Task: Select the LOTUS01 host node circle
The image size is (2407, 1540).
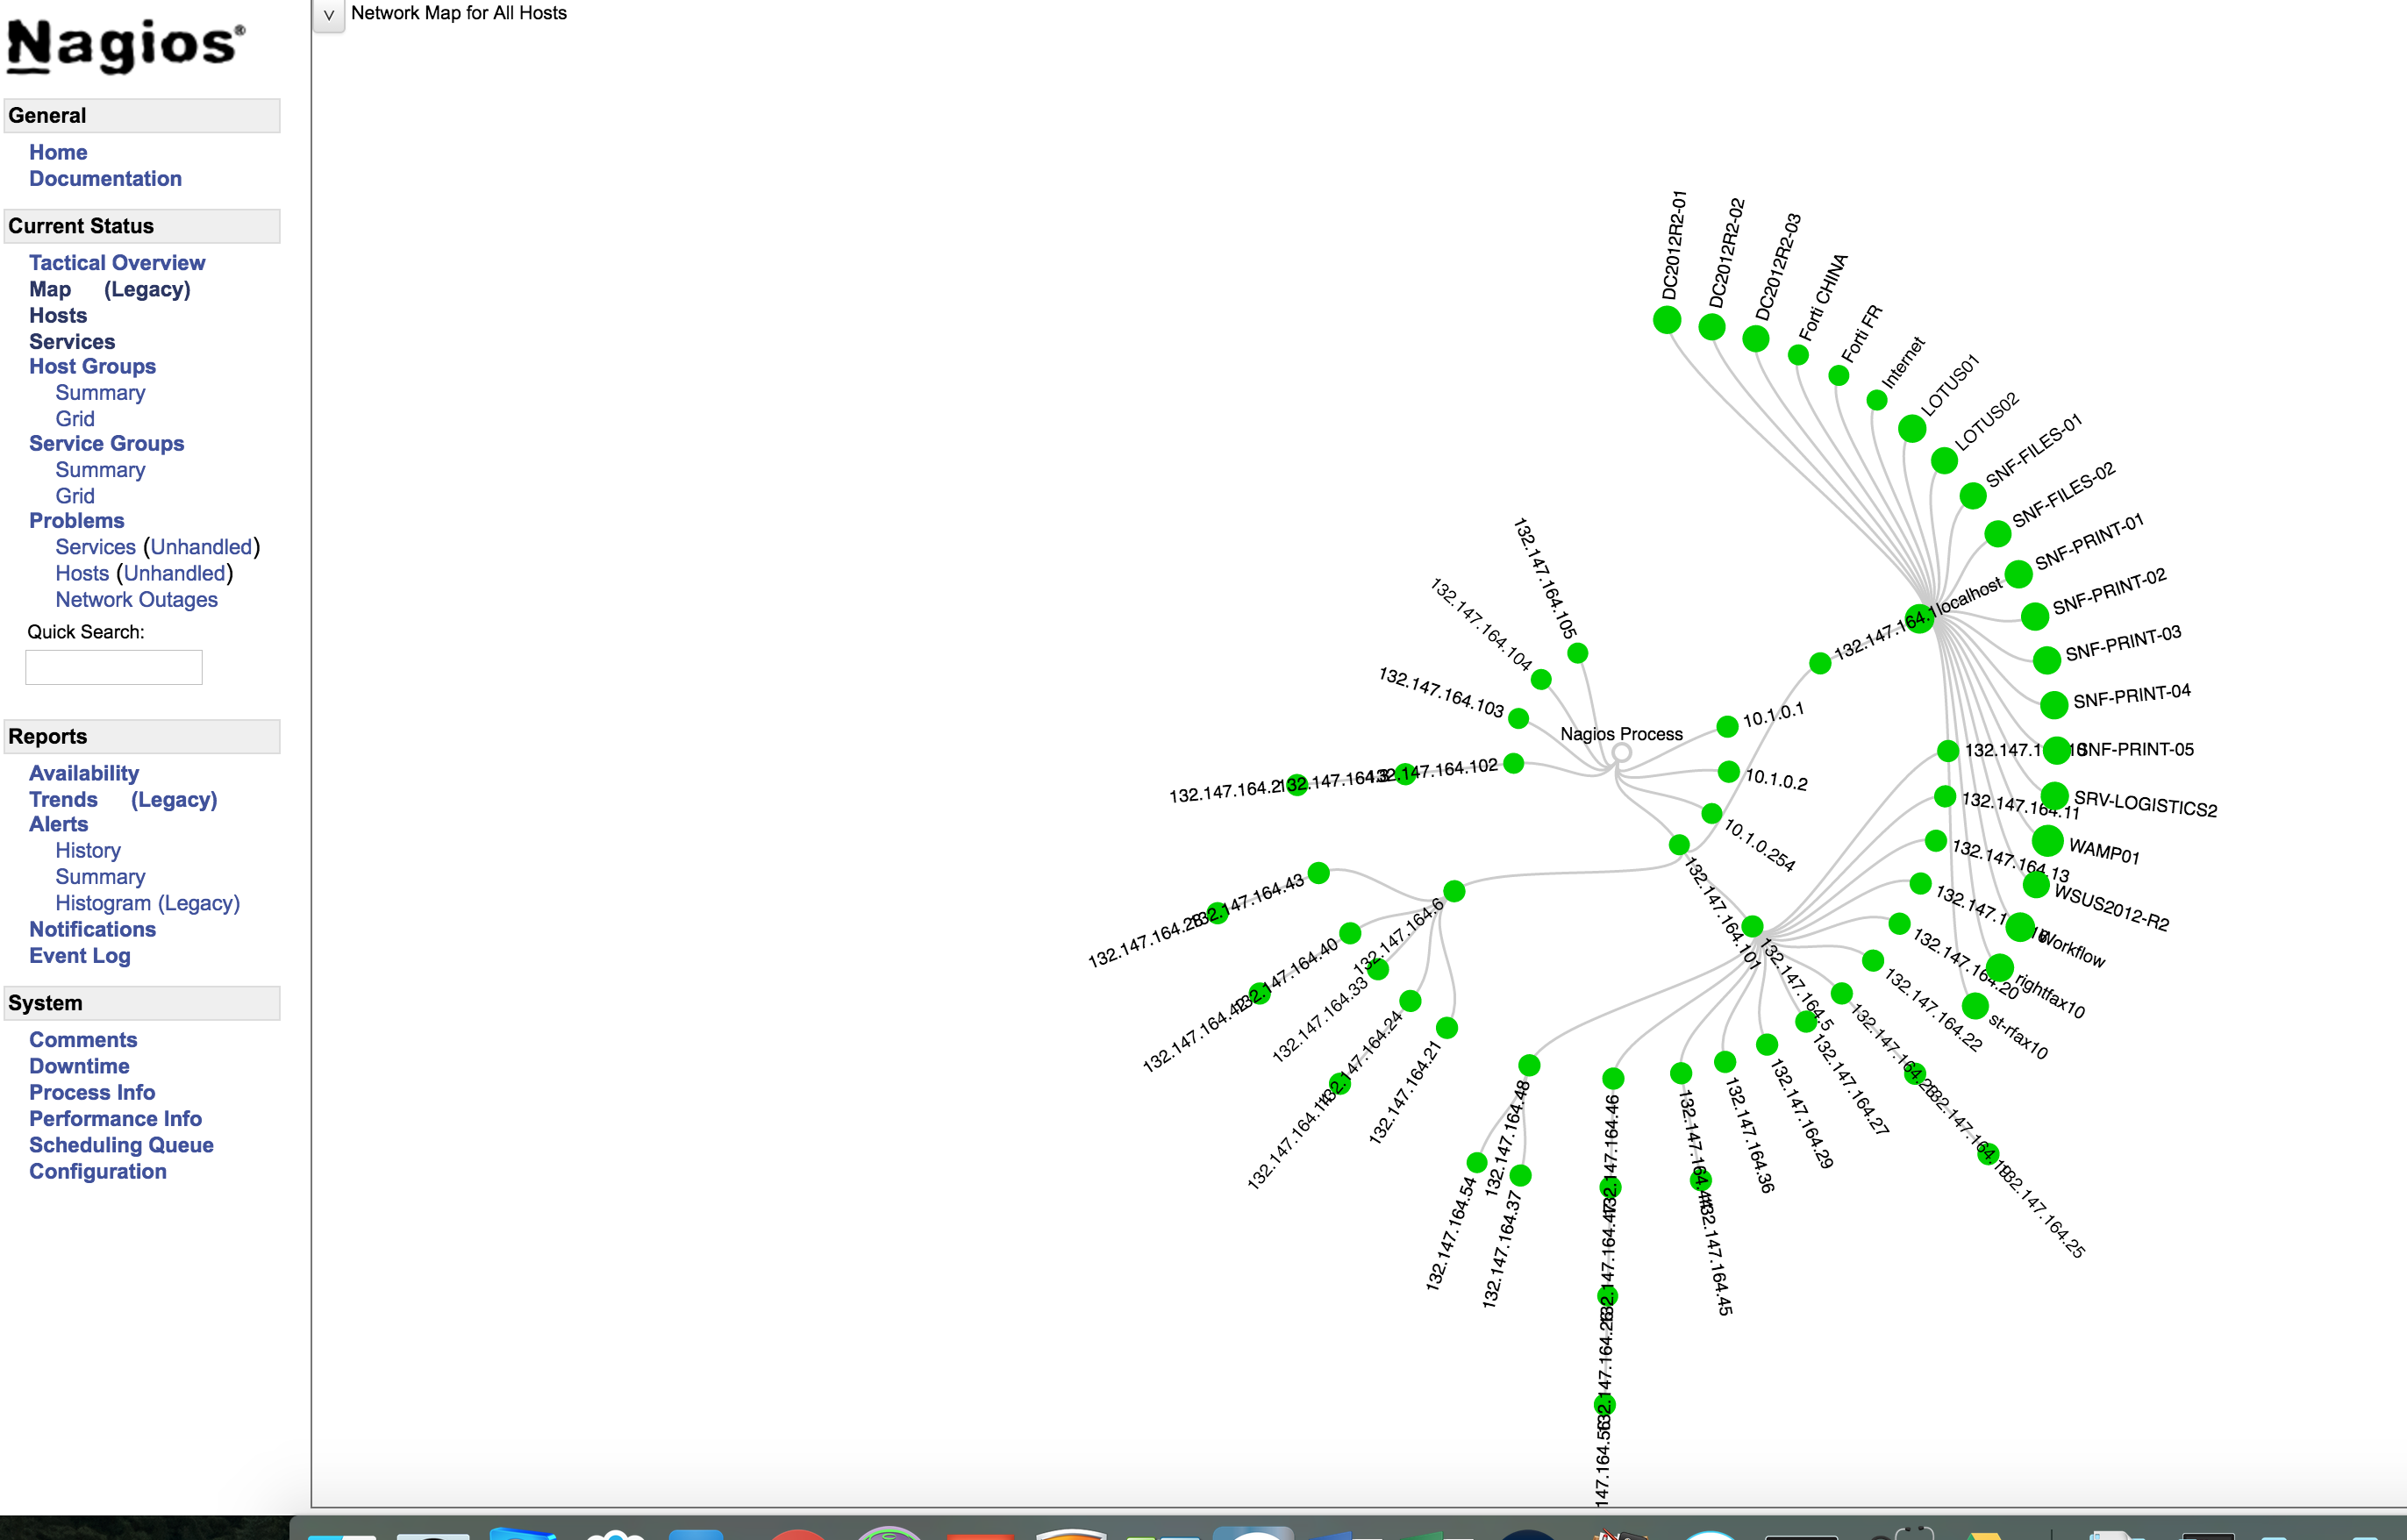Action: pyautogui.click(x=1911, y=429)
